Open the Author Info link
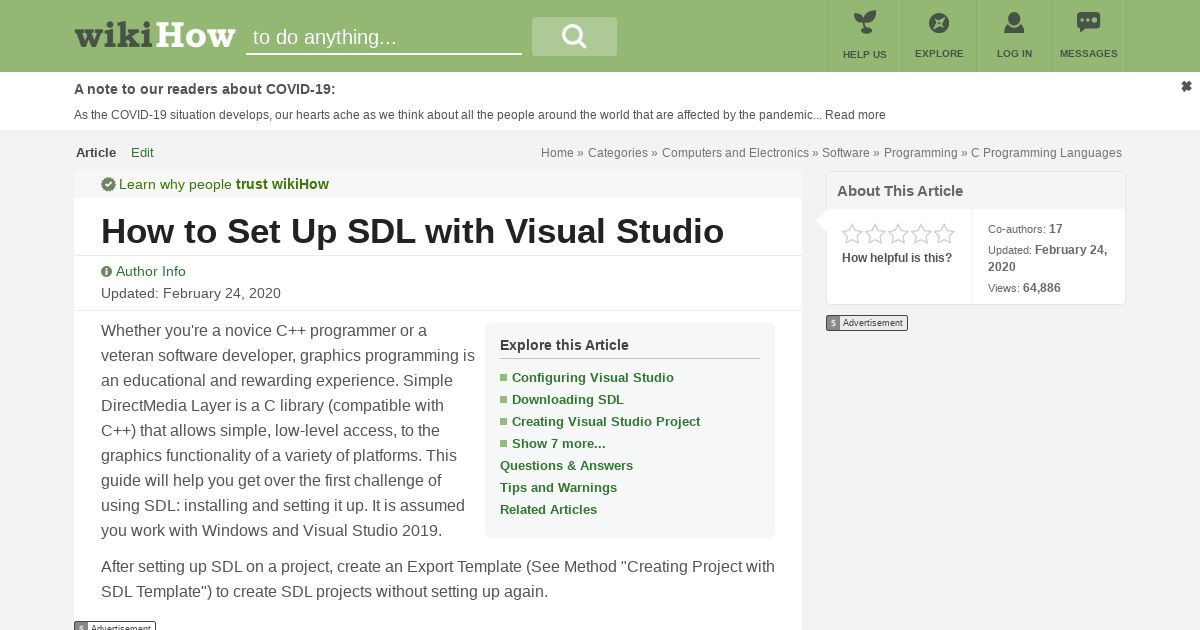 click(x=151, y=272)
